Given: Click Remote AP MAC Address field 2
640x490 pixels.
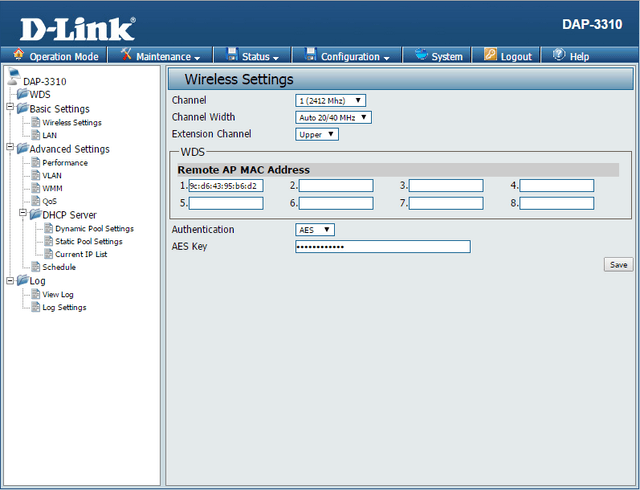Looking at the screenshot, I should 336,186.
